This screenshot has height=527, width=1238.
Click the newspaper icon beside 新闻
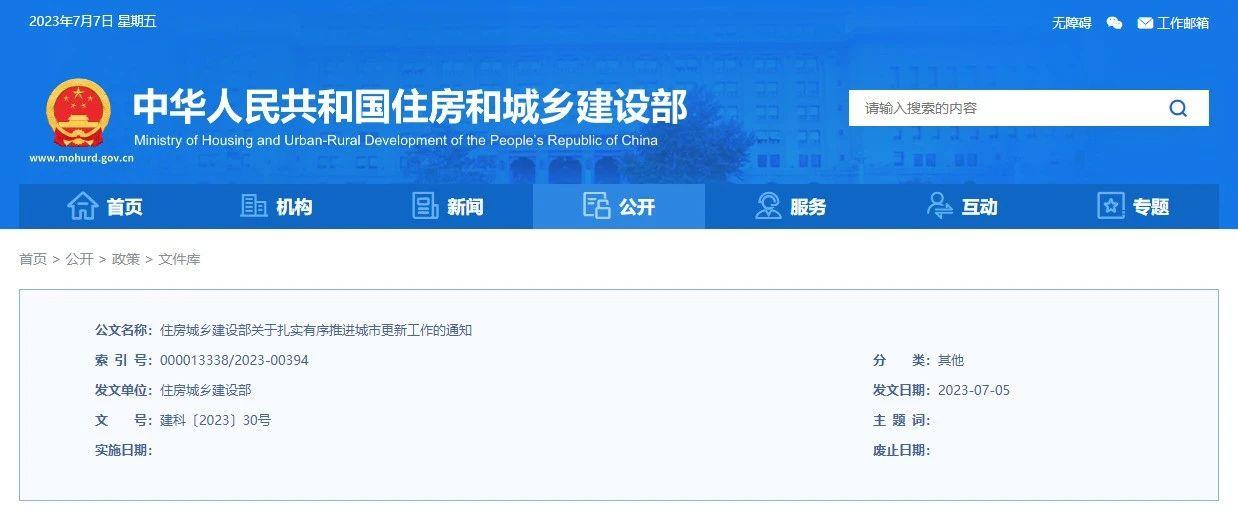426,206
